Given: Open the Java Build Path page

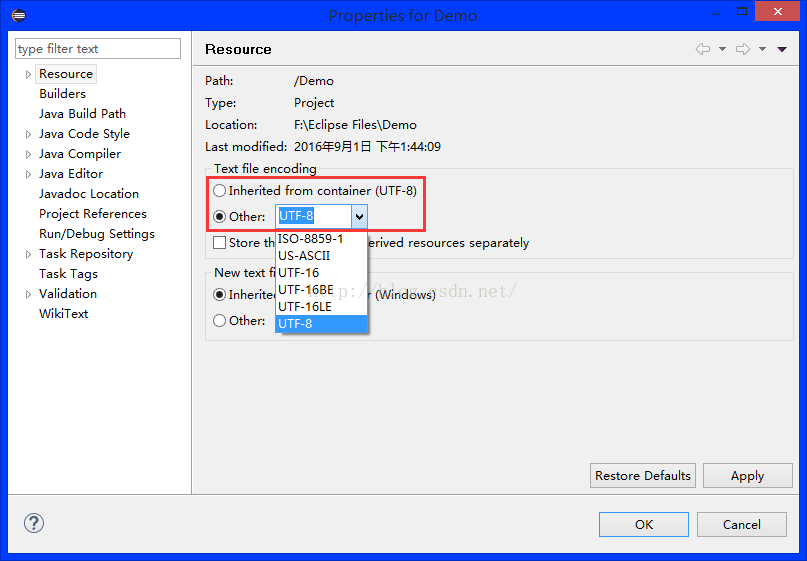Looking at the screenshot, I should 82,114.
